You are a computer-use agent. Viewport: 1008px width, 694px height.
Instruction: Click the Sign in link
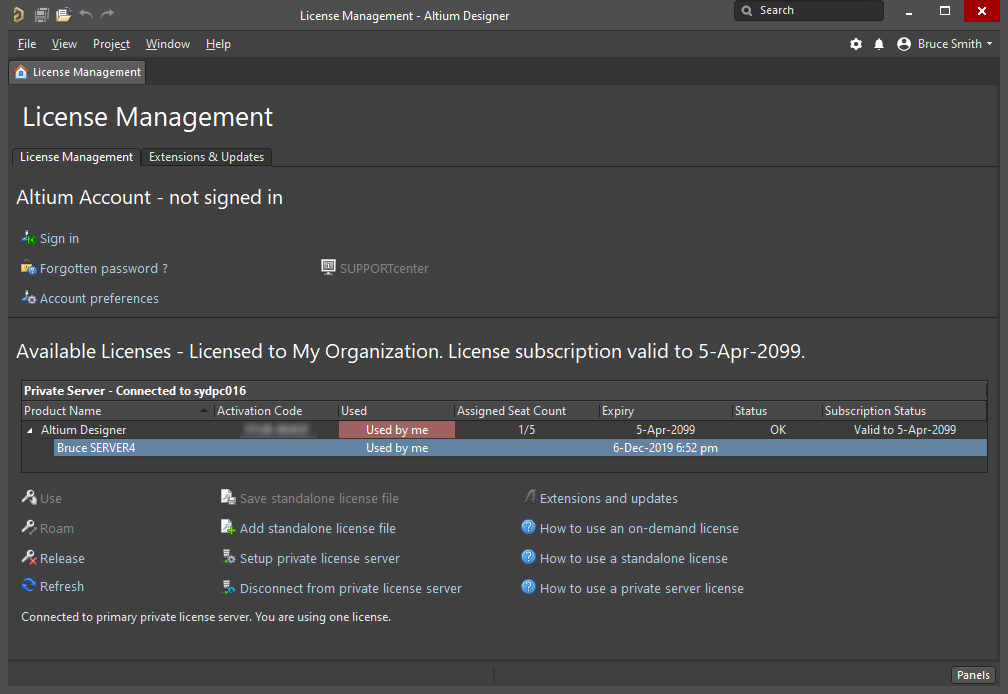(59, 238)
